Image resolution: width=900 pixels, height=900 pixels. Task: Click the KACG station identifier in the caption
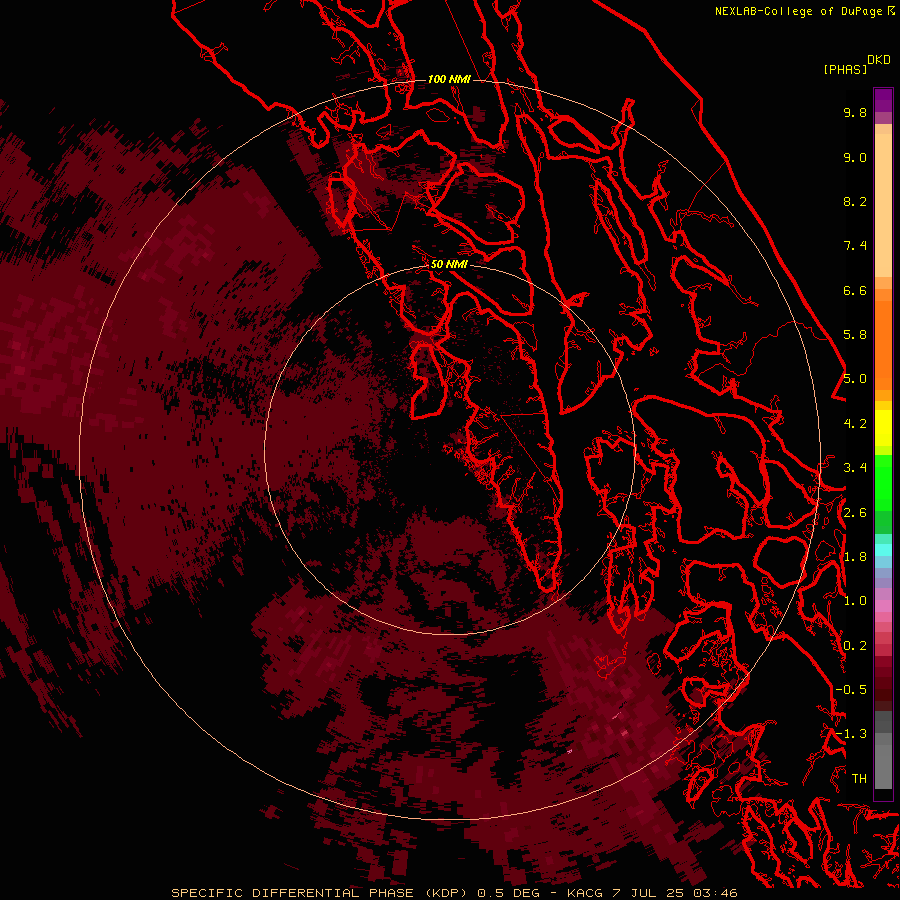pyautogui.click(x=585, y=893)
